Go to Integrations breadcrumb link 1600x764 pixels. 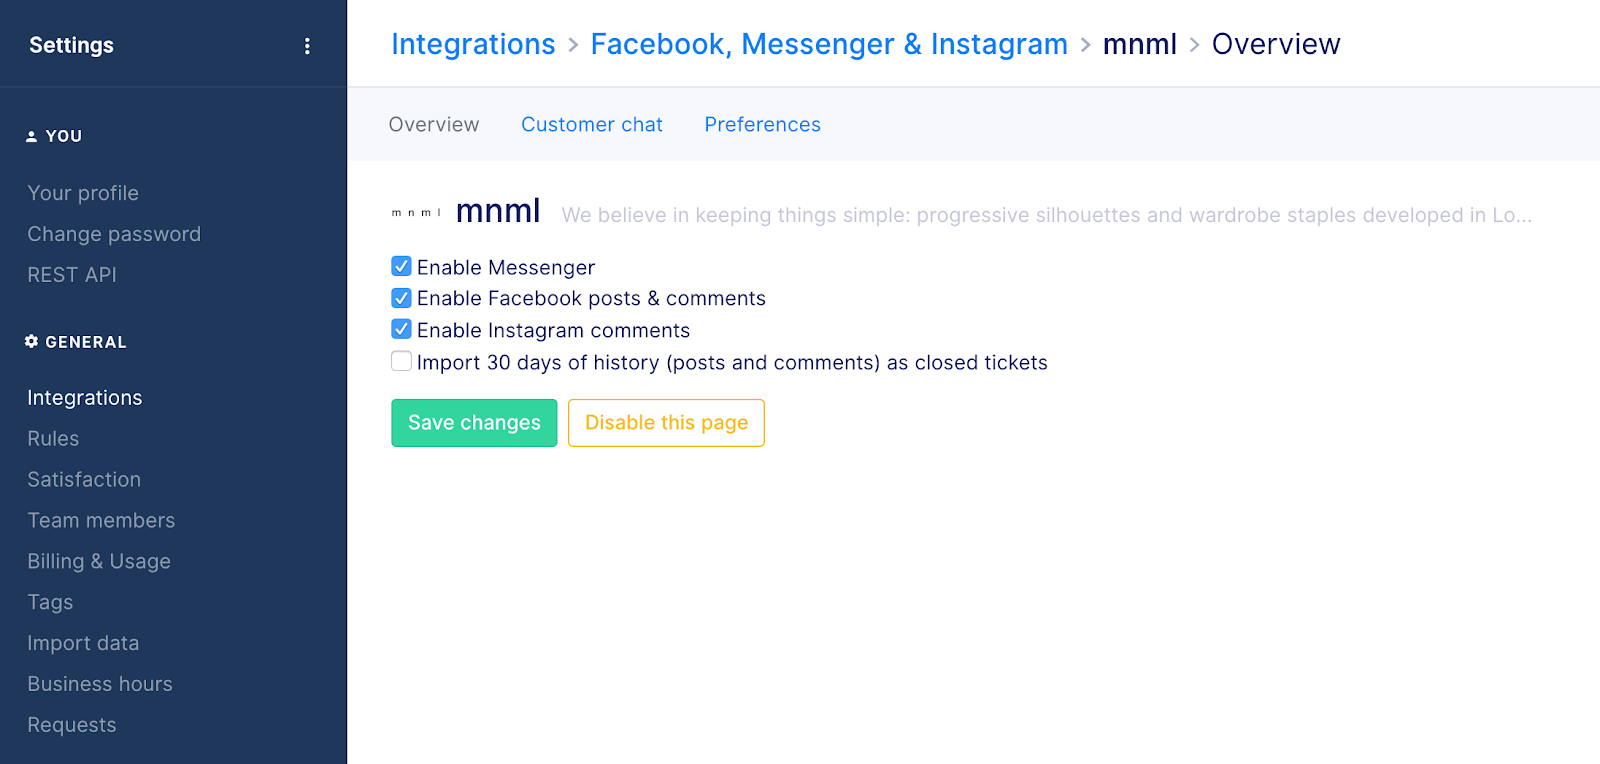(473, 44)
